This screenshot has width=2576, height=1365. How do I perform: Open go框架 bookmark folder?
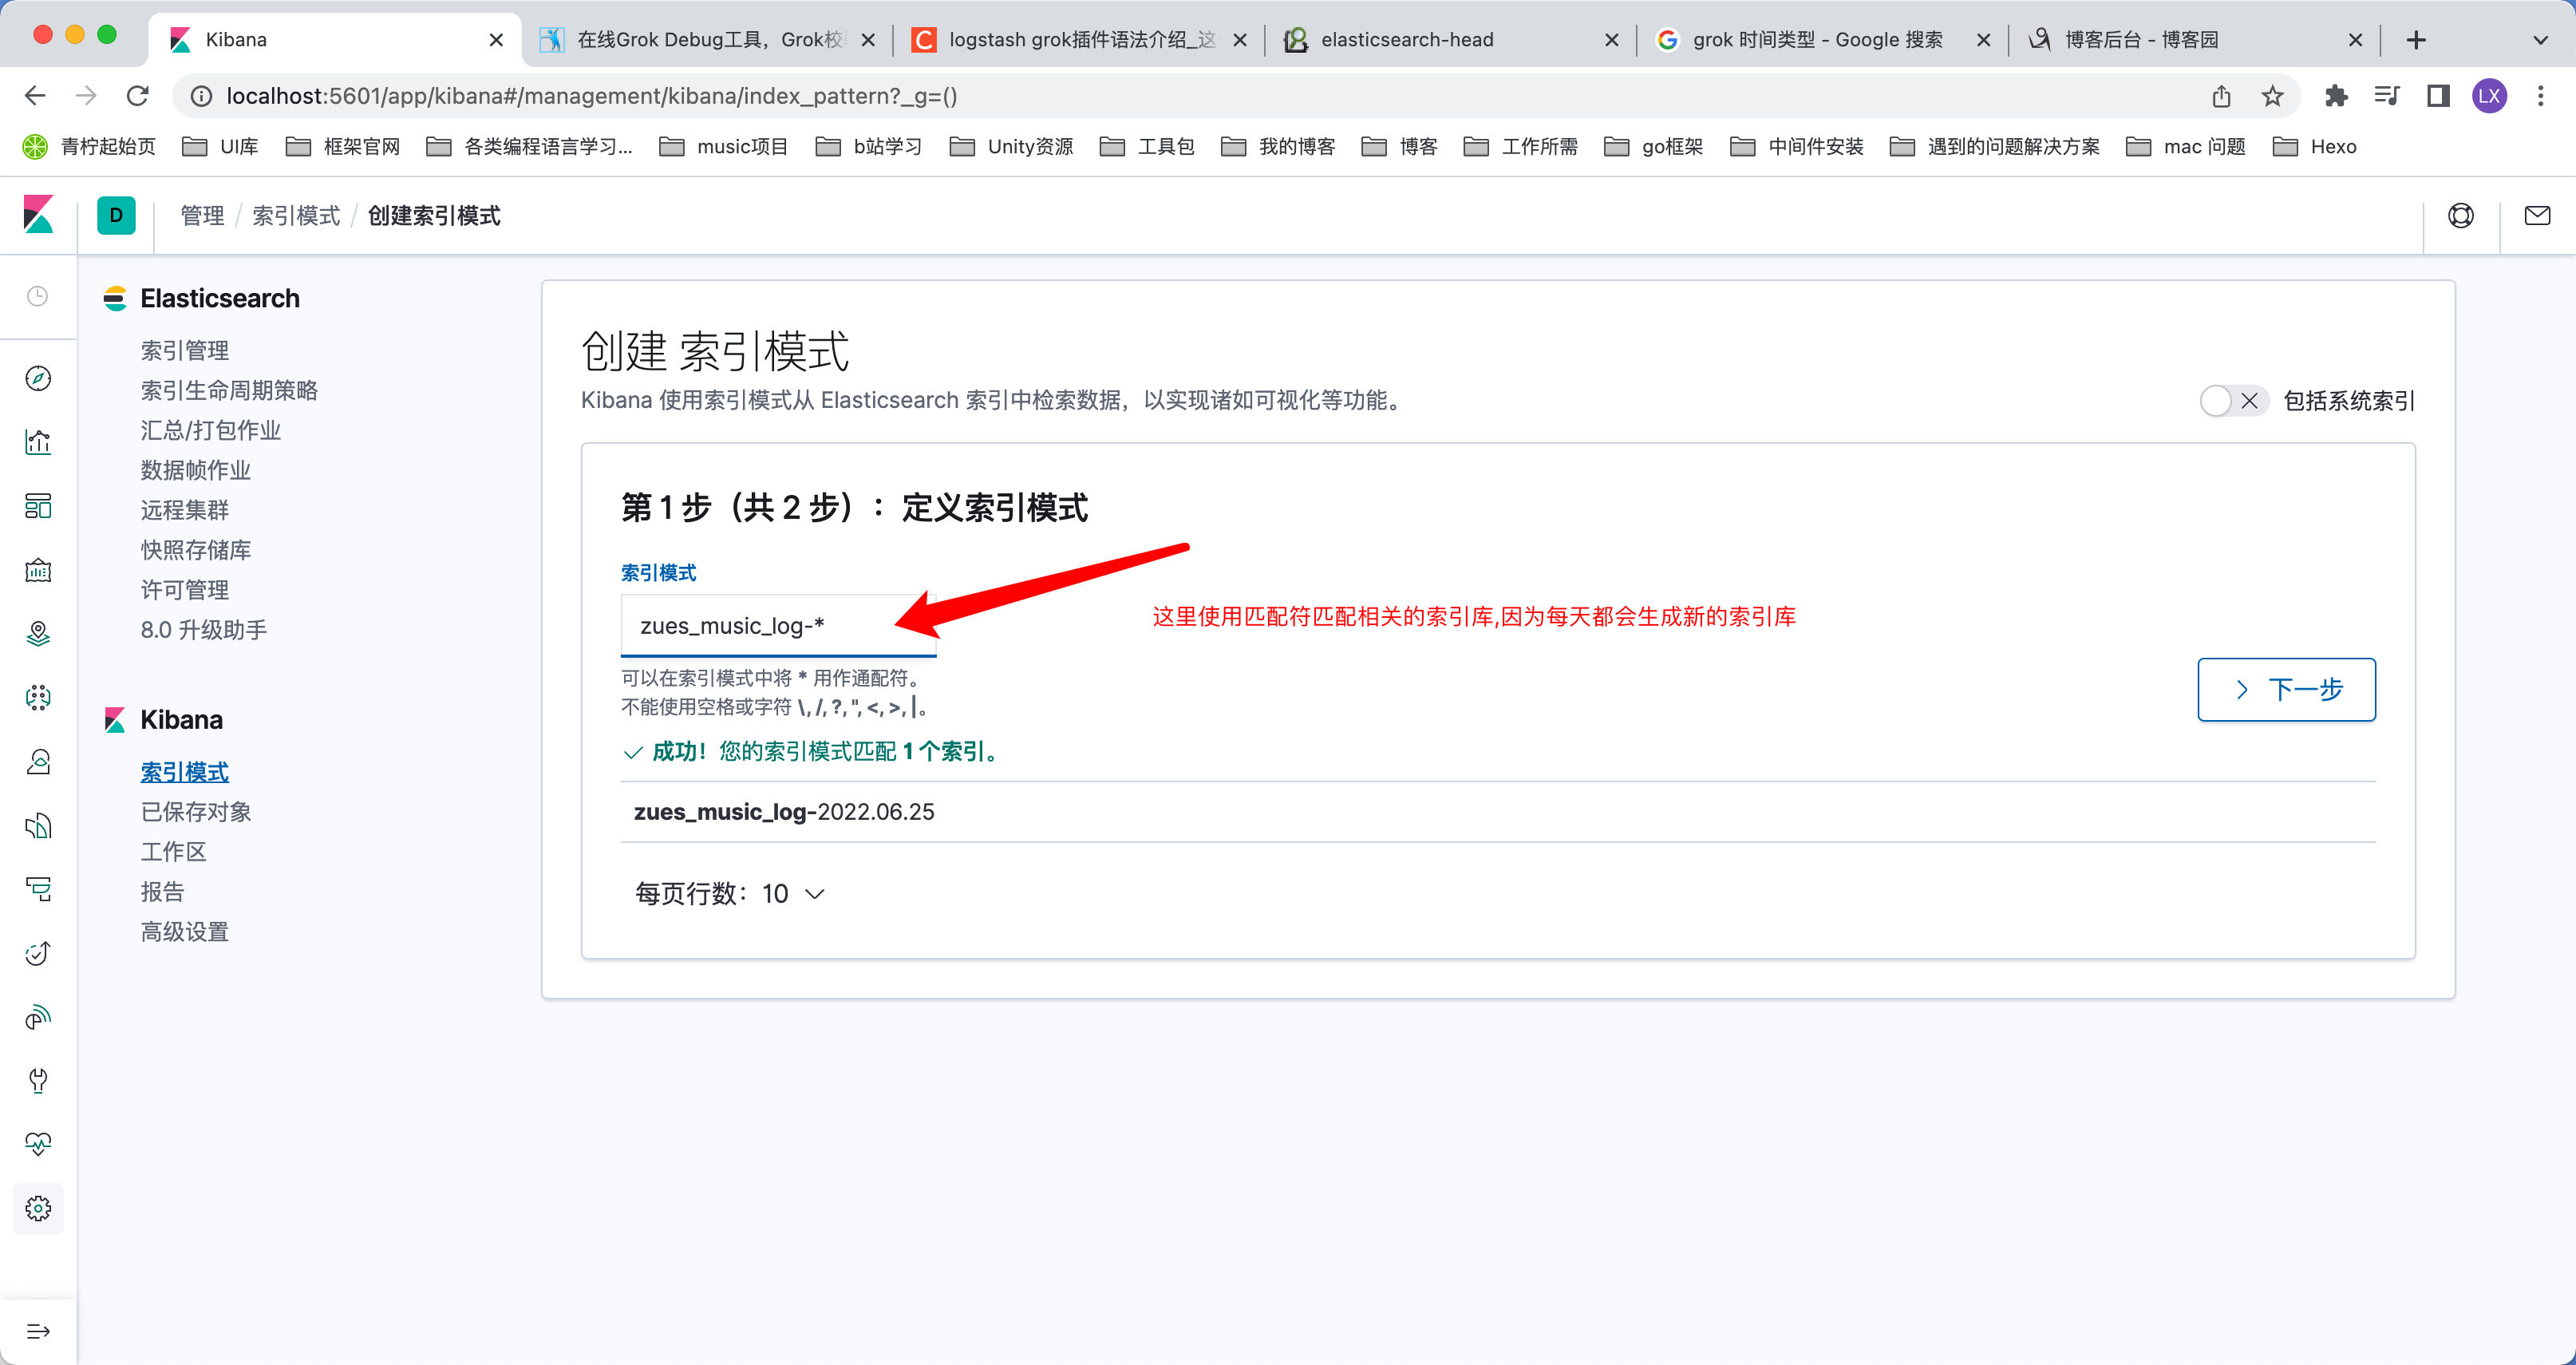[x=1653, y=147]
